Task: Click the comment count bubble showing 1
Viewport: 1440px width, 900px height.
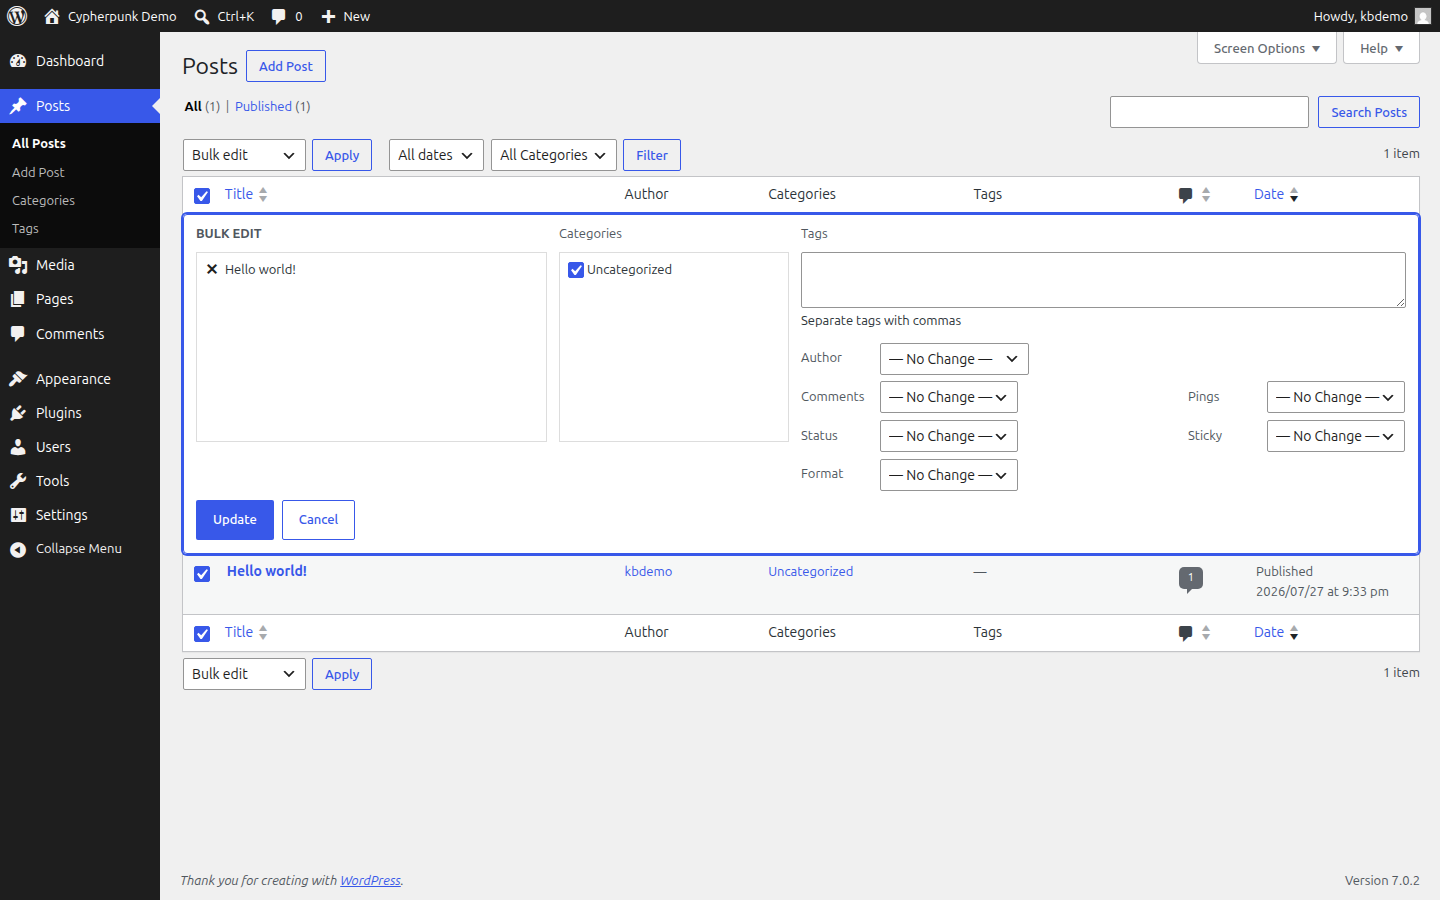Action: point(1190,579)
